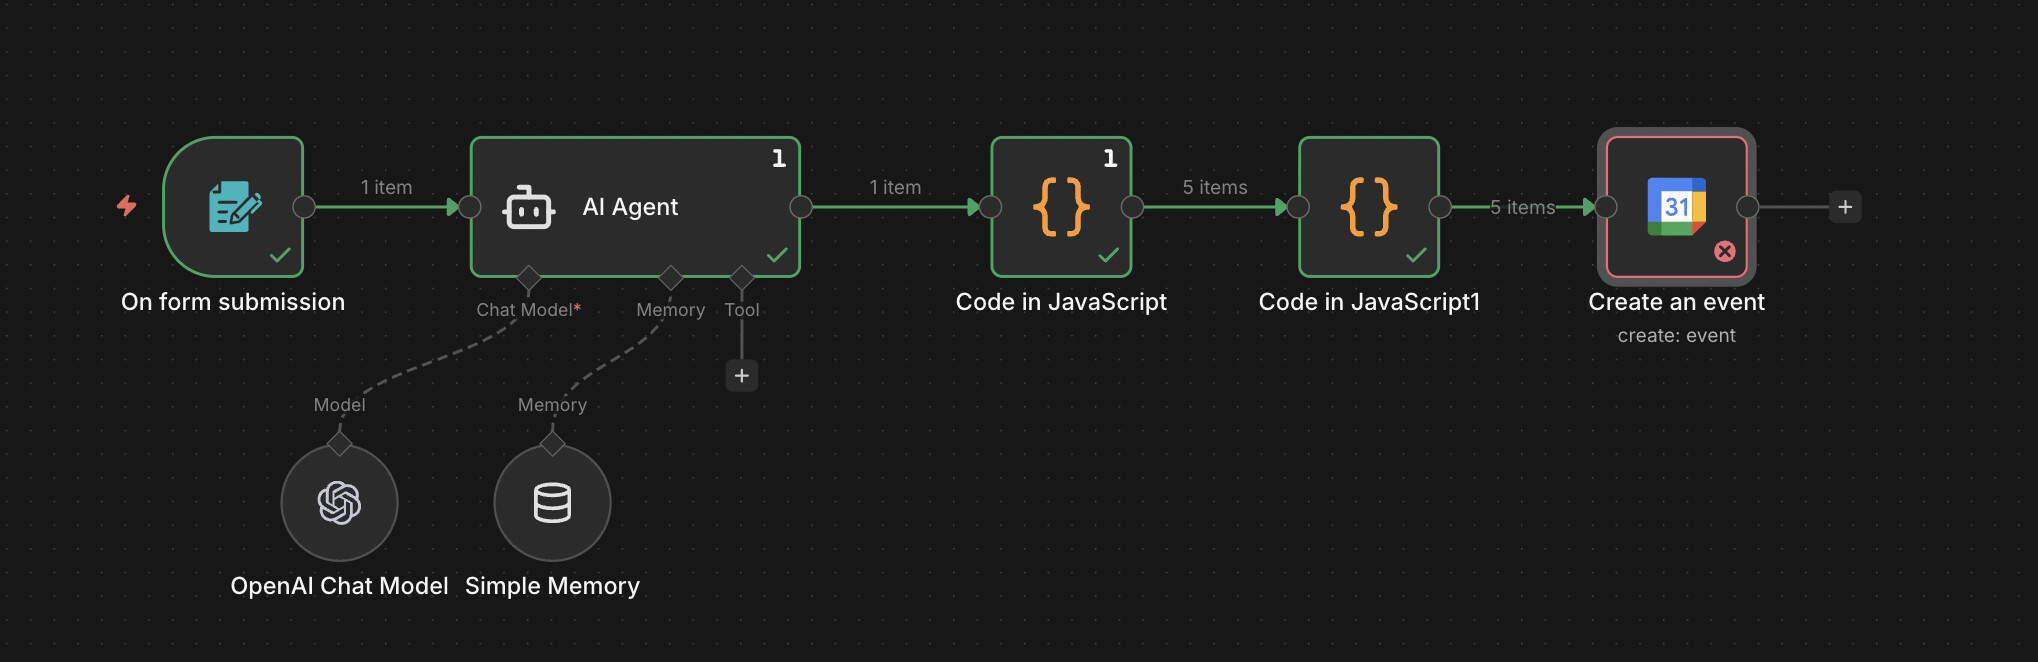This screenshot has height=662, width=2038.
Task: Add a tool using the plus under Tool
Action: click(741, 376)
